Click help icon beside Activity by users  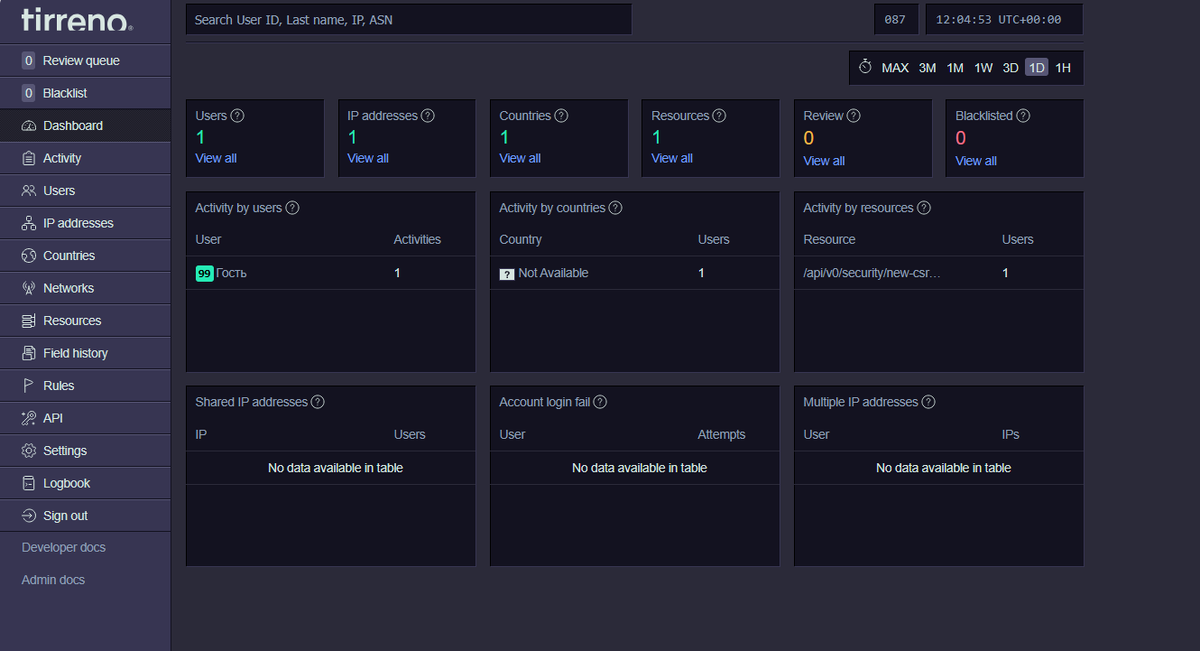pos(292,208)
